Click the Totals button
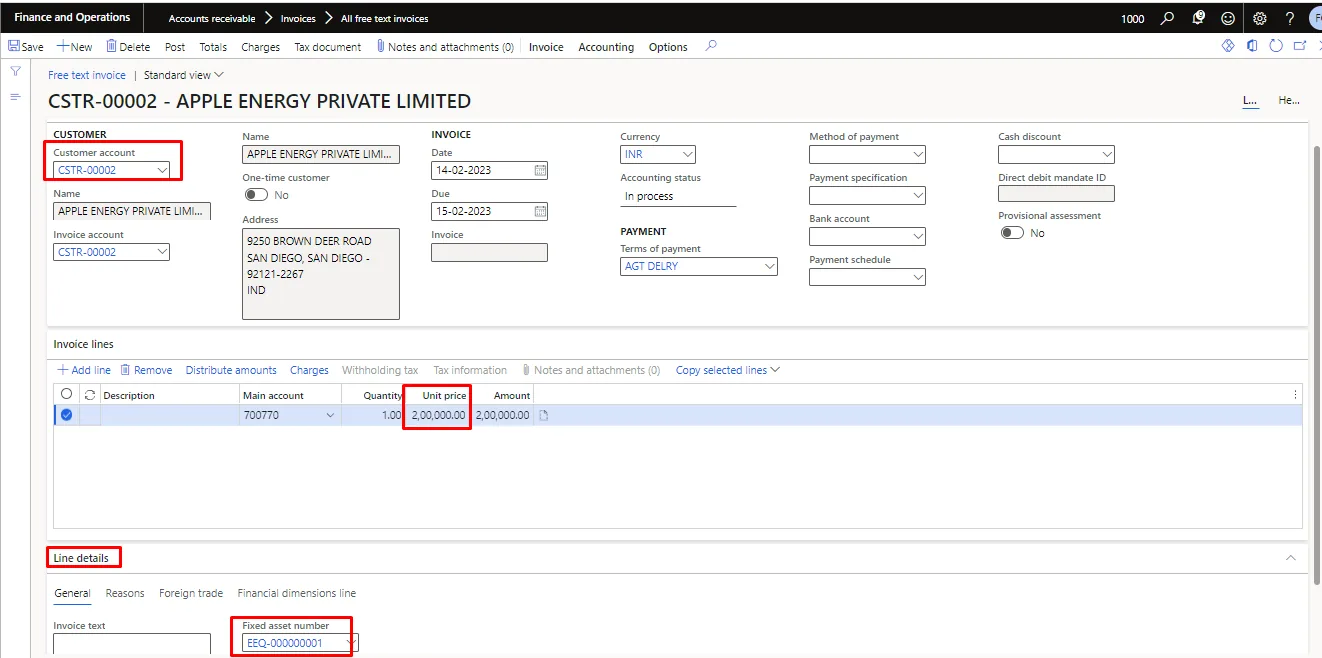Viewport: 1322px width, 658px height. point(213,47)
